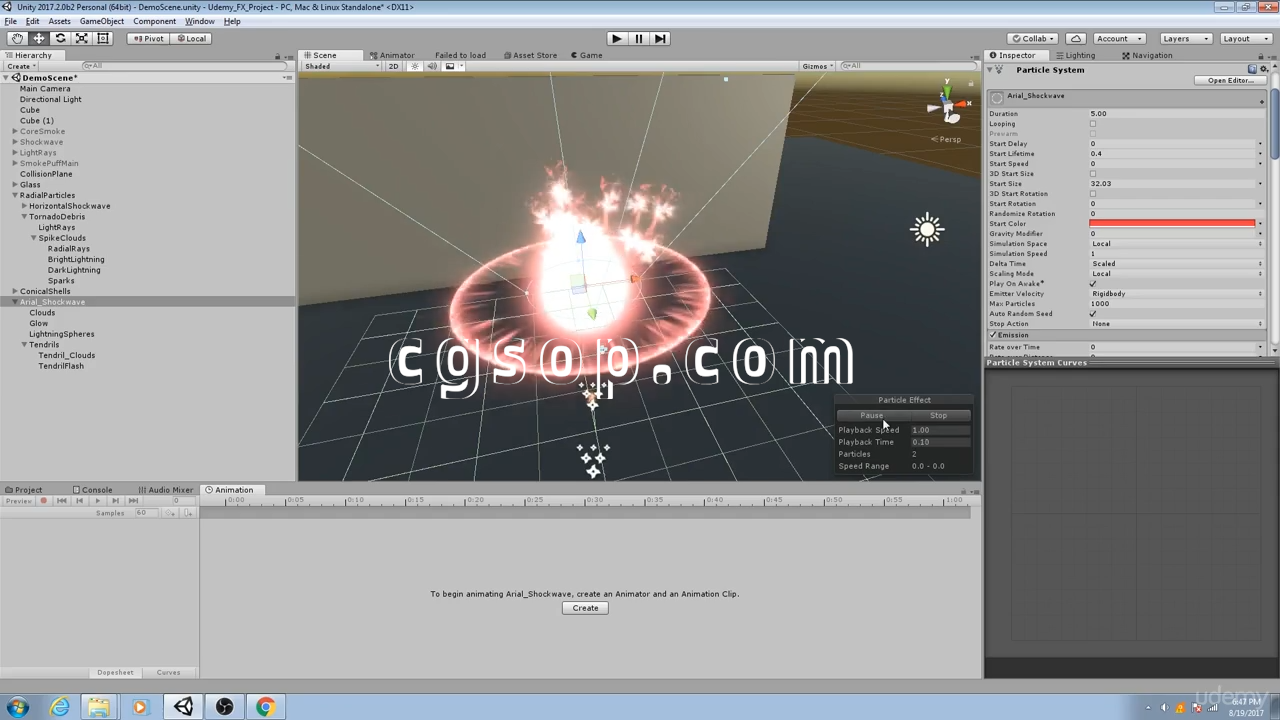Go to last keyframe in Animation window
The height and width of the screenshot is (720, 1280).
click(x=133, y=501)
